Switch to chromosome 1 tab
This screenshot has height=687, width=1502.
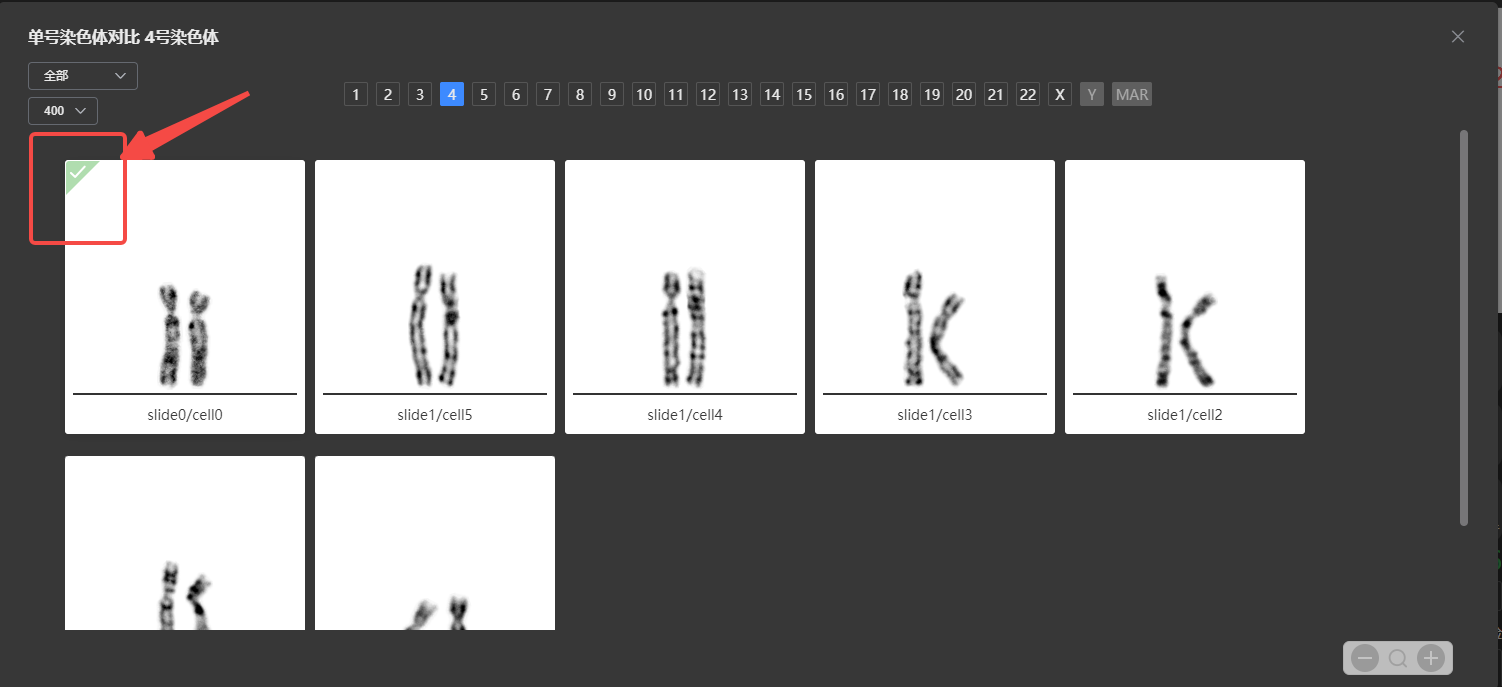(x=356, y=95)
